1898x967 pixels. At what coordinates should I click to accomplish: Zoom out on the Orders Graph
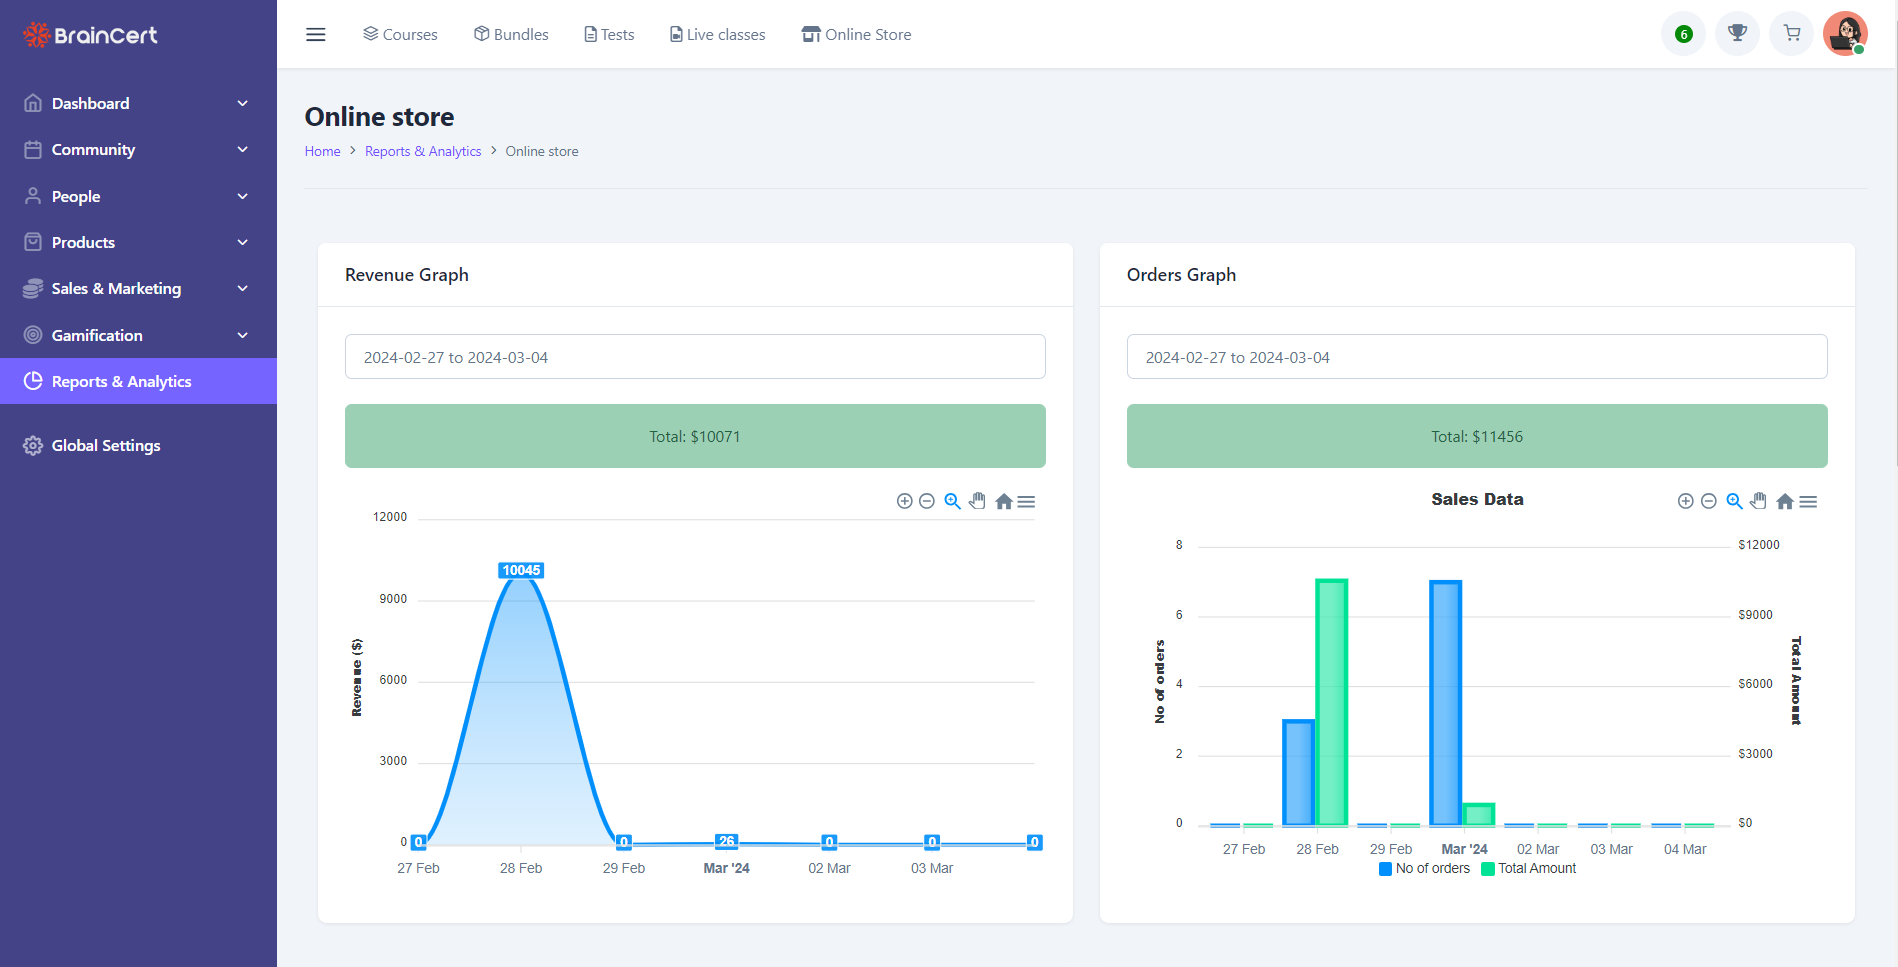coord(1709,501)
